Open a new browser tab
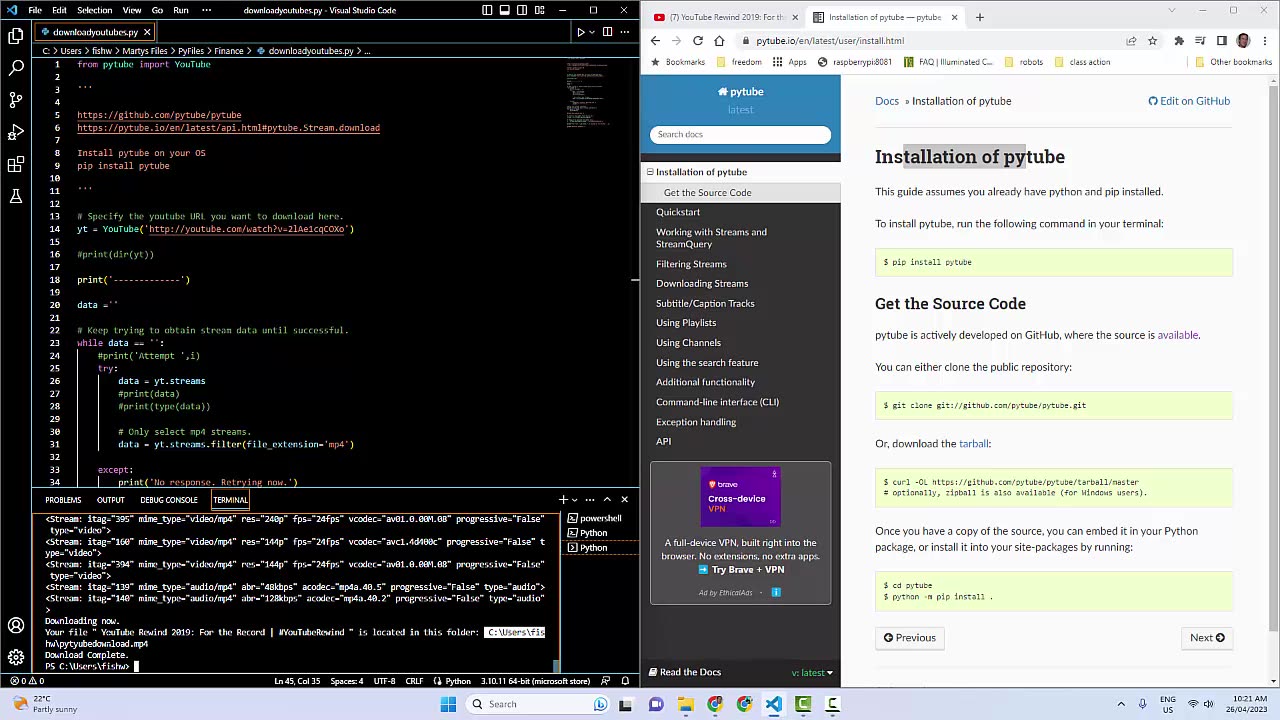This screenshot has width=1280, height=720. pyautogui.click(x=979, y=17)
